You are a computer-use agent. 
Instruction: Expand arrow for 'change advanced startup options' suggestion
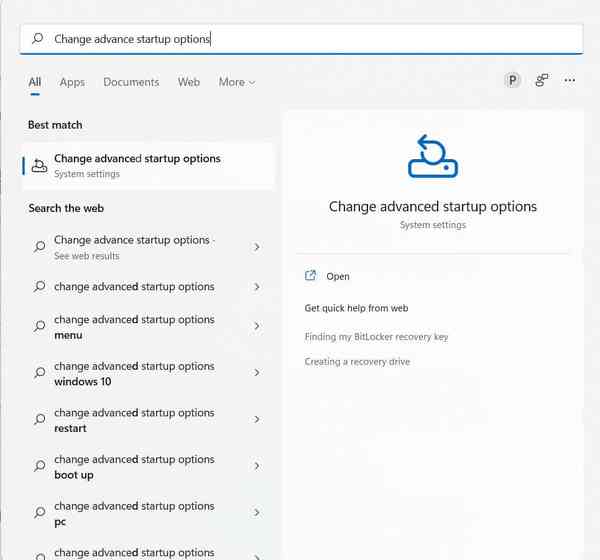click(x=257, y=287)
